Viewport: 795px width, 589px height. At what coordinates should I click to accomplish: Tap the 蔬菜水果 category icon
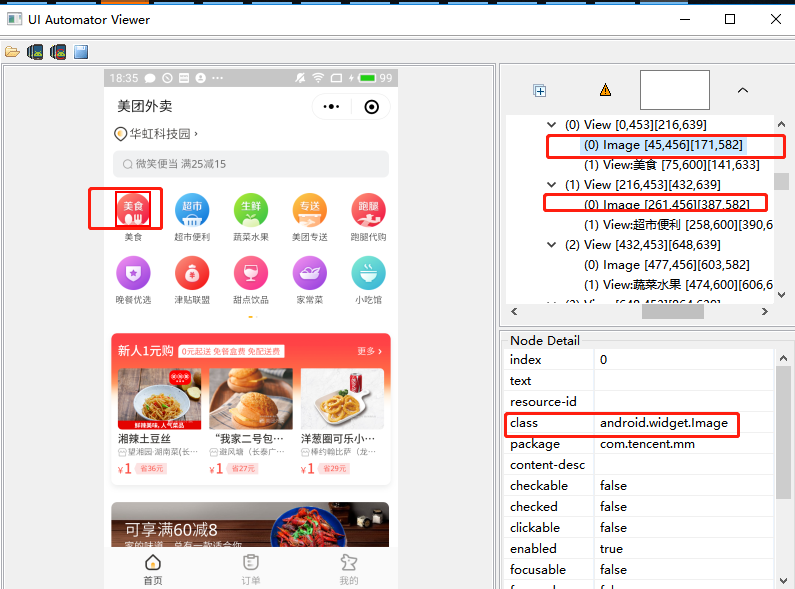[x=251, y=209]
